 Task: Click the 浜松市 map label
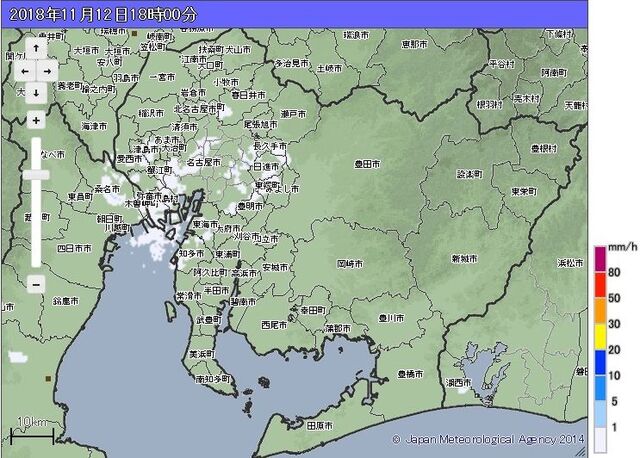pyautogui.click(x=570, y=263)
